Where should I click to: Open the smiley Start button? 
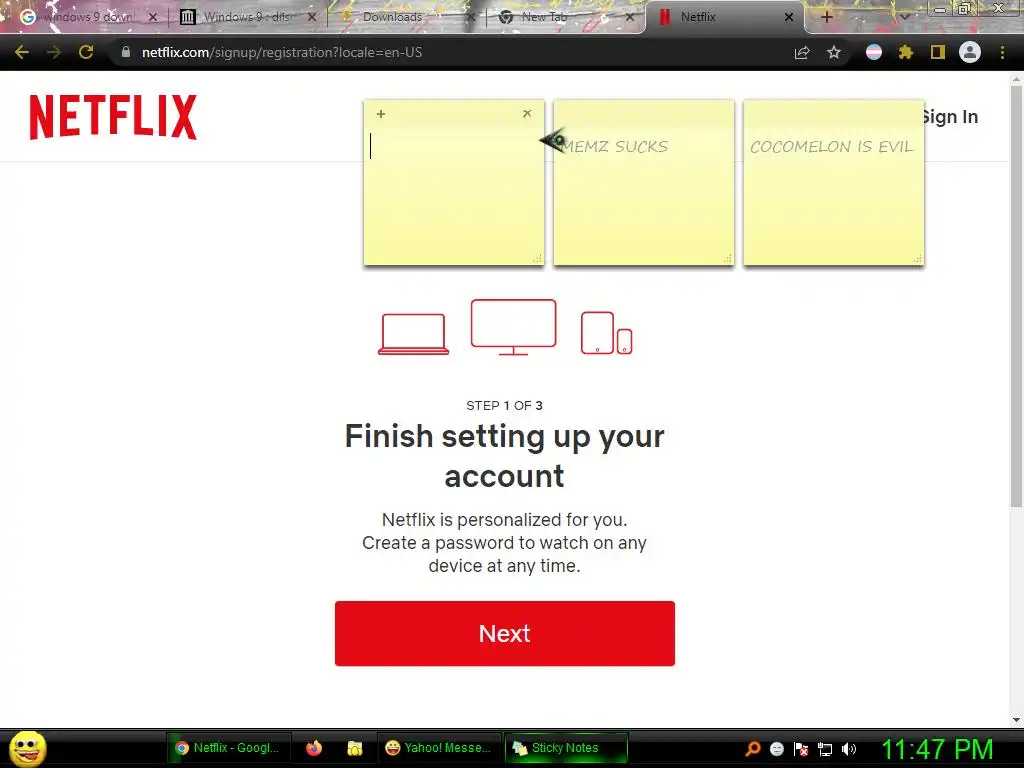click(x=27, y=748)
